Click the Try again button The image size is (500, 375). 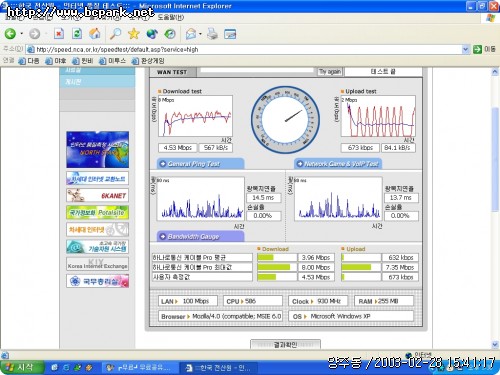(x=330, y=72)
